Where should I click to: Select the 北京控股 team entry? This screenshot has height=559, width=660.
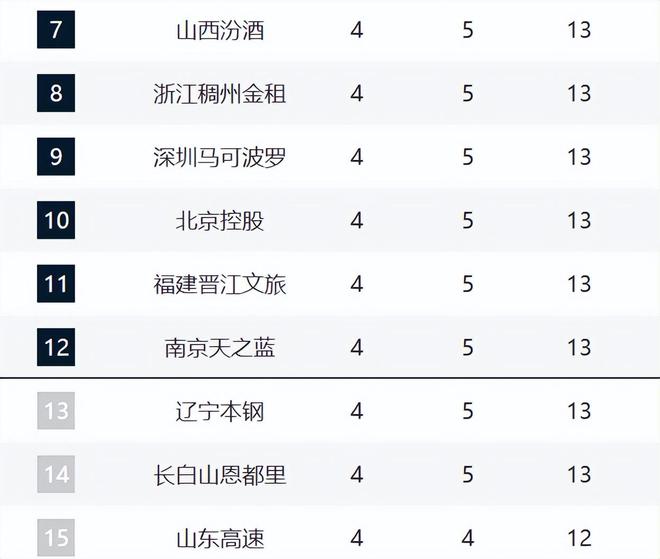pos(220,220)
